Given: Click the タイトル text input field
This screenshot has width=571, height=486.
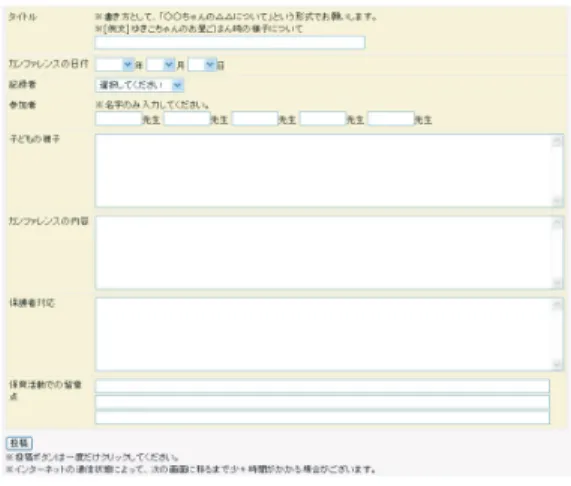Looking at the screenshot, I should 230,43.
